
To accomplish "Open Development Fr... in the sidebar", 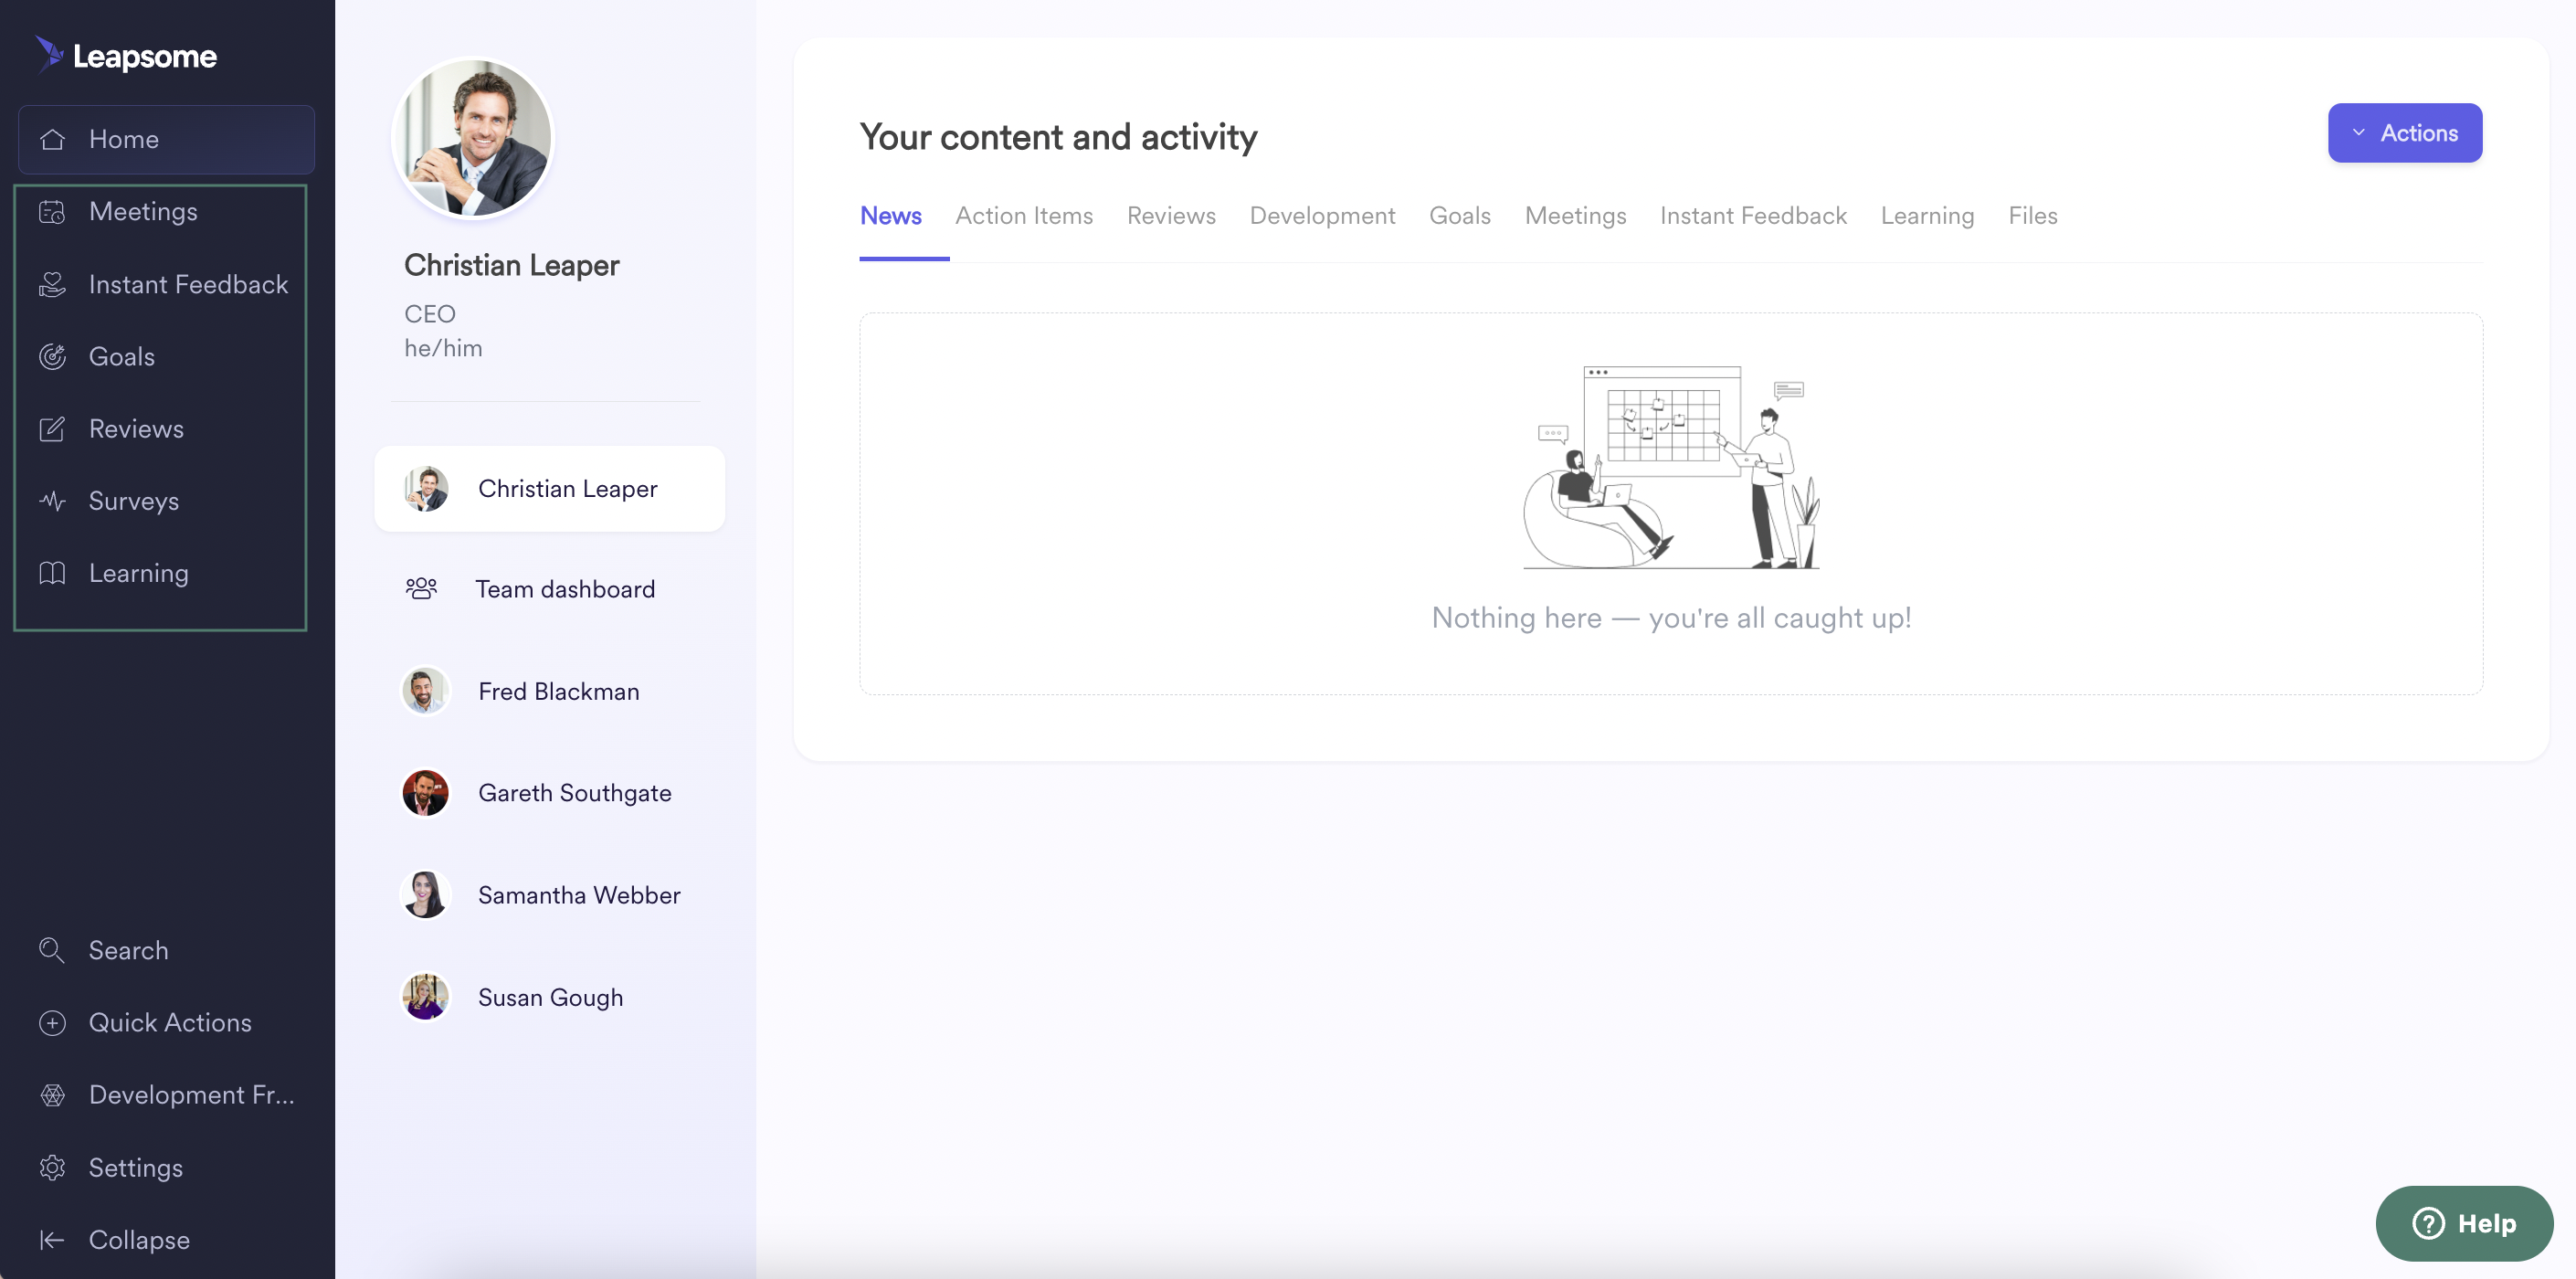I will pos(166,1095).
